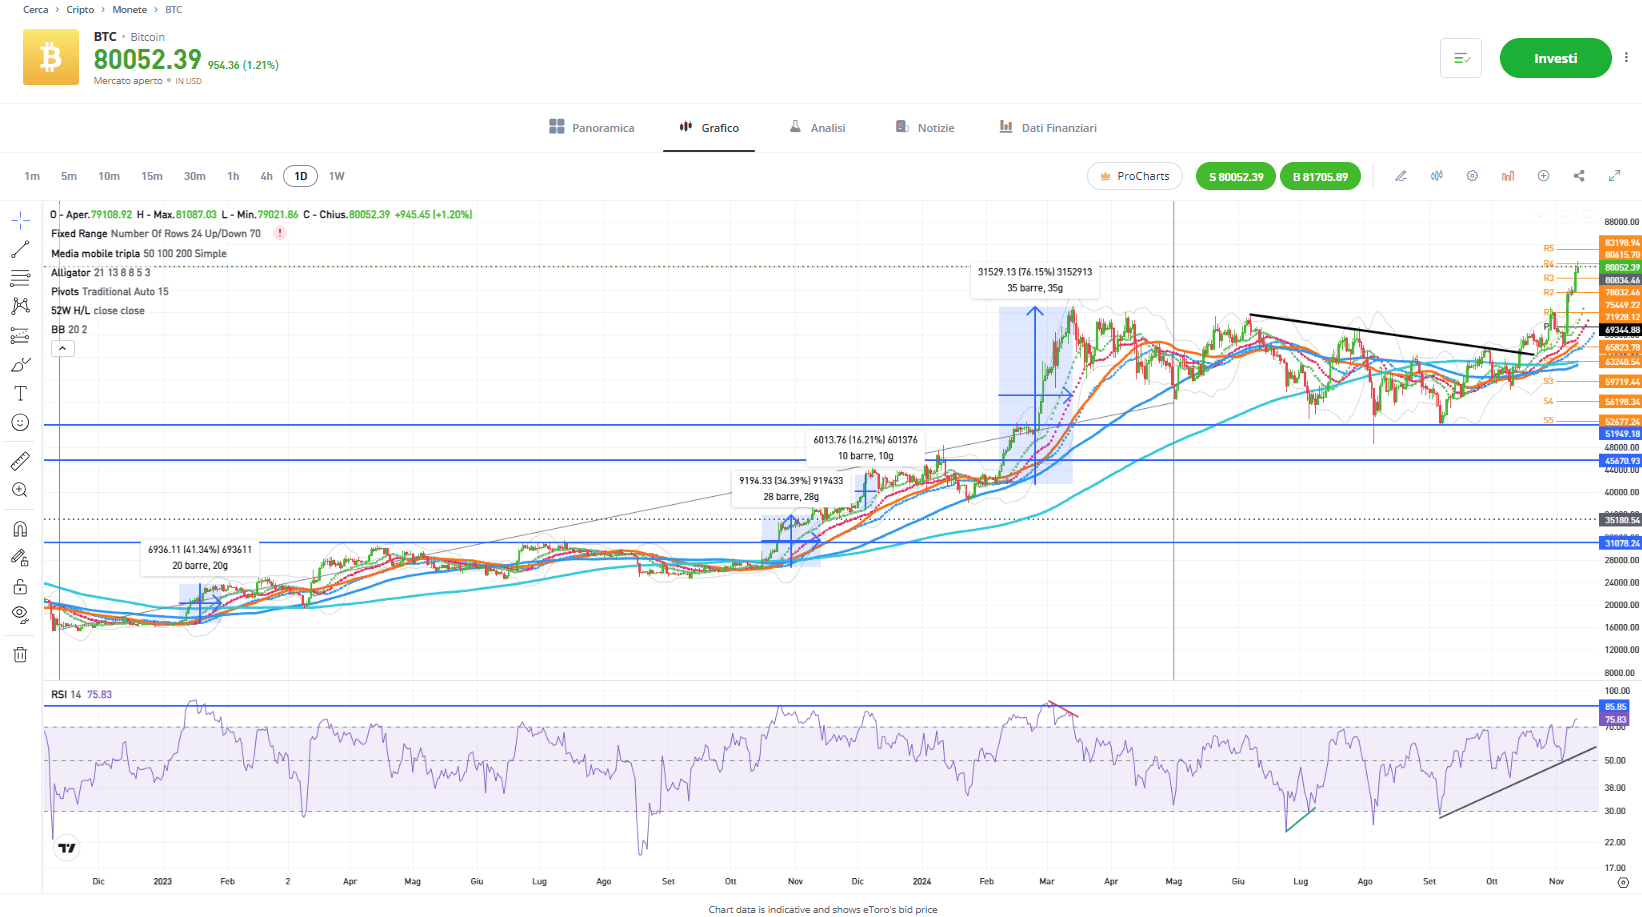The image size is (1642, 917).
Task: Select the 4h timeframe
Action: [x=267, y=176]
